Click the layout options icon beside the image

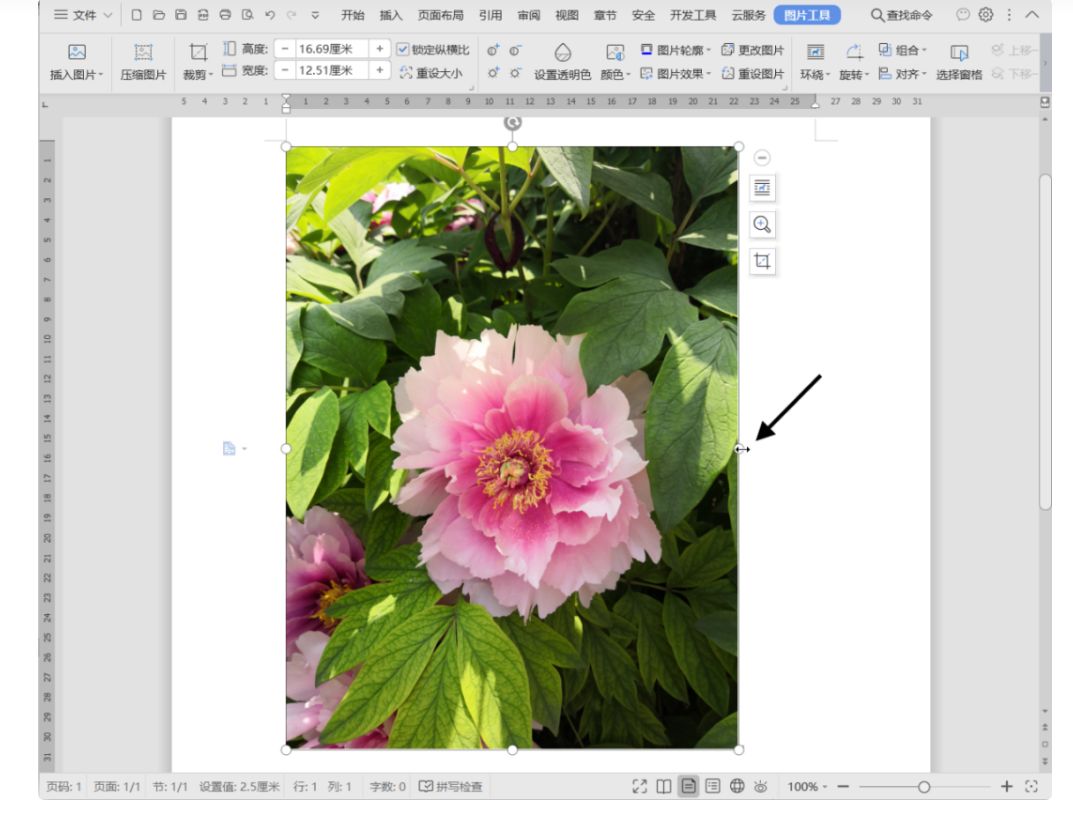pos(762,188)
